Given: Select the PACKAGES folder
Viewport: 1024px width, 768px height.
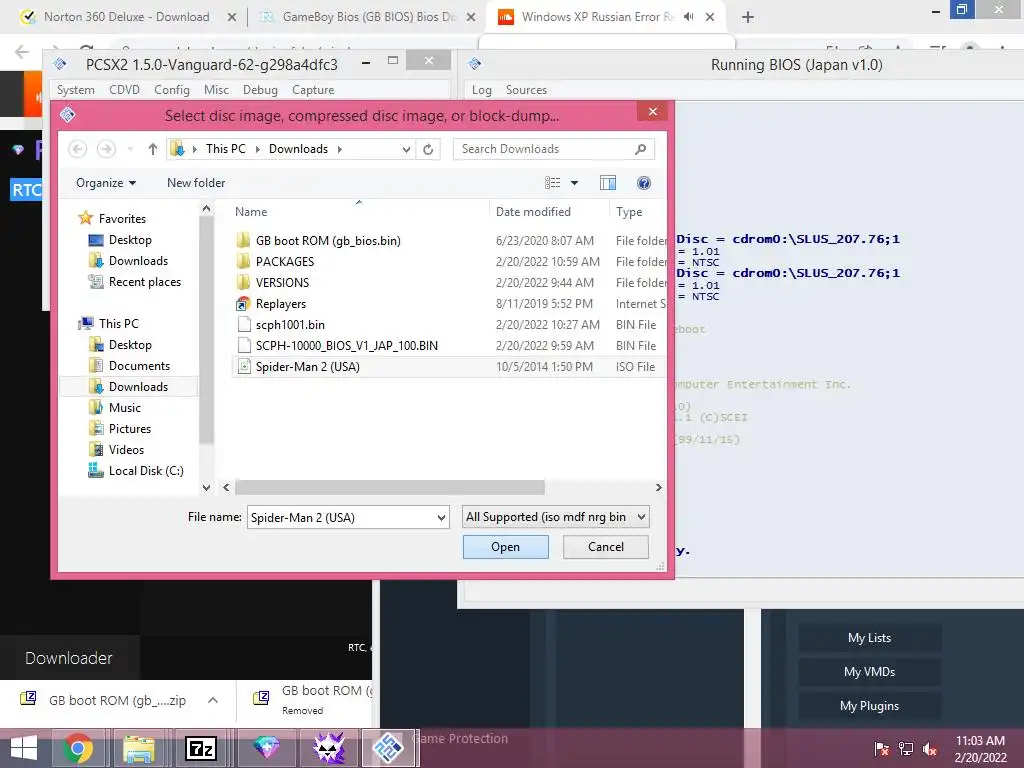Looking at the screenshot, I should tap(285, 261).
